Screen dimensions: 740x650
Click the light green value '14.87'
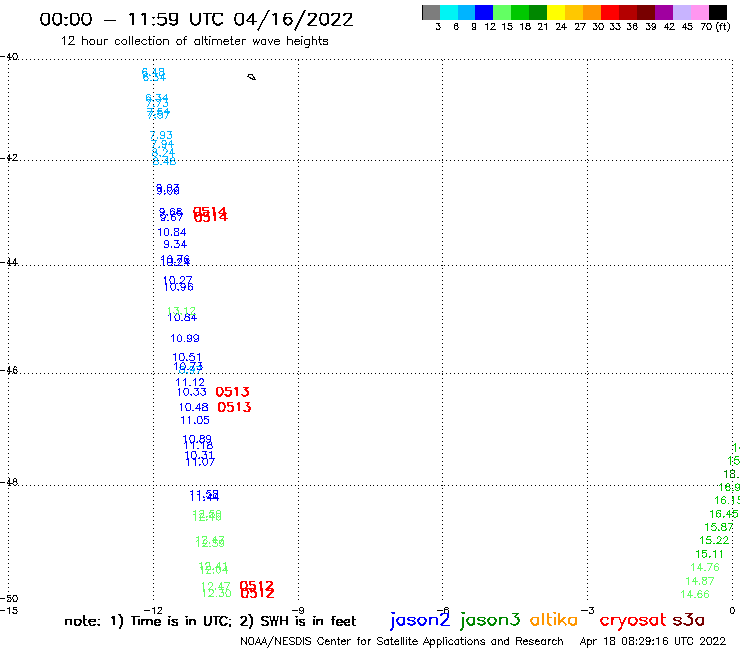[700, 581]
